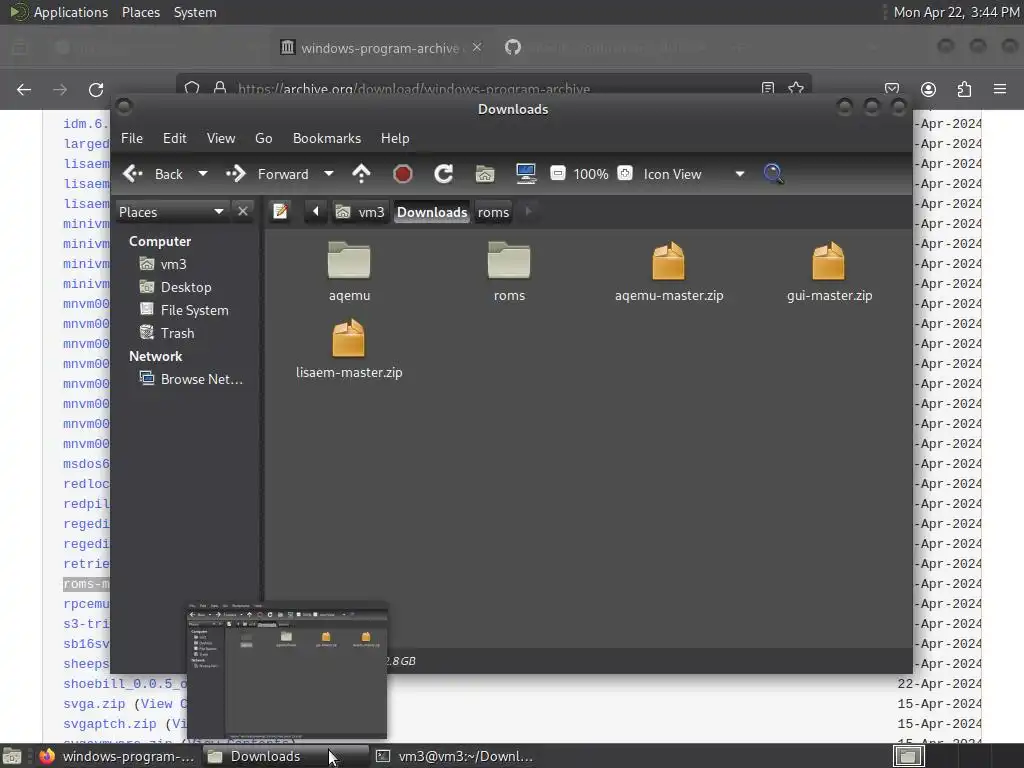
Task: Click the browser back arrow
Action: pos(24,89)
